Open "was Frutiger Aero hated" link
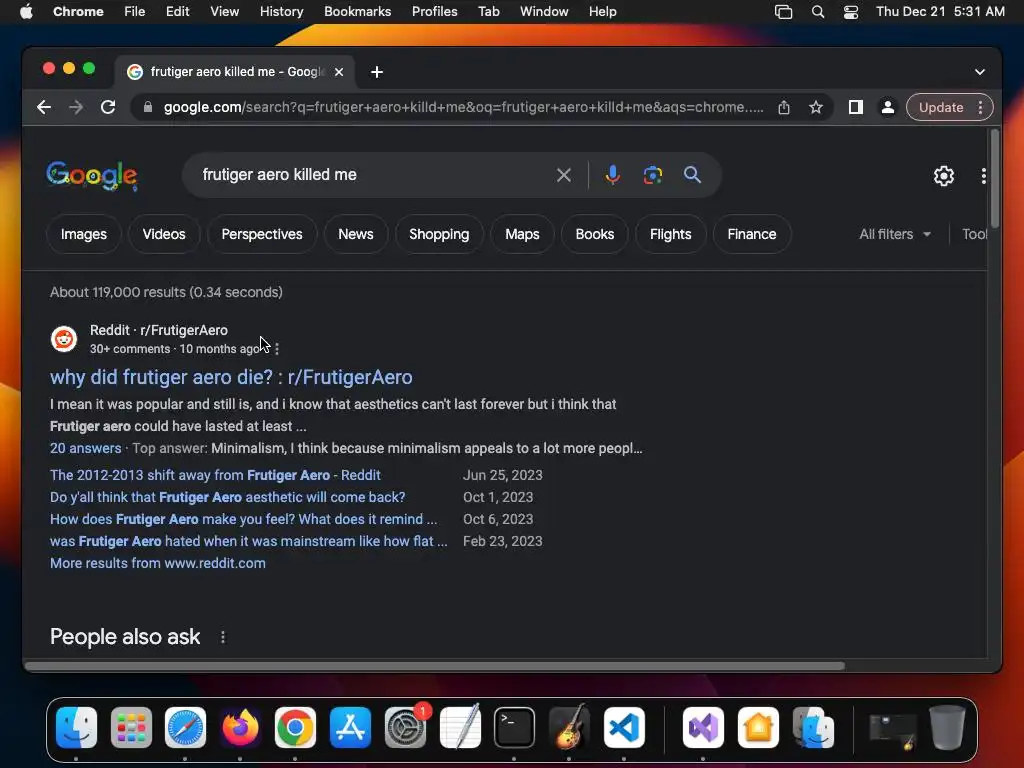1024x768 pixels. coord(249,541)
